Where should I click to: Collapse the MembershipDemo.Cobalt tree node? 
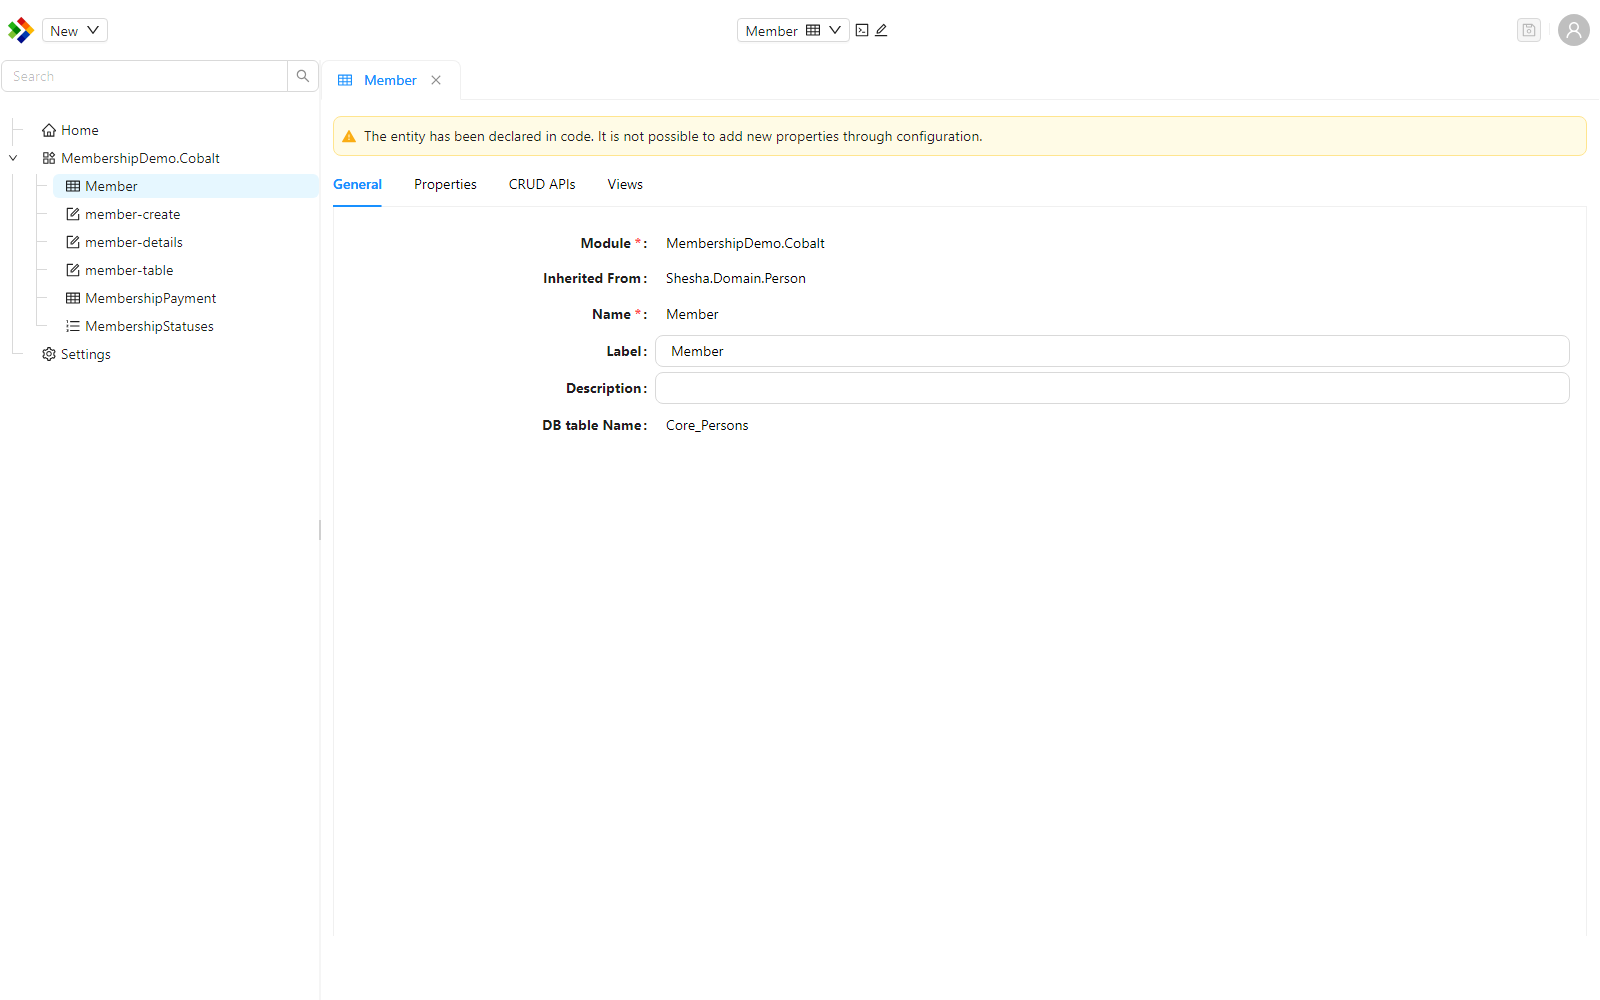click(x=13, y=158)
